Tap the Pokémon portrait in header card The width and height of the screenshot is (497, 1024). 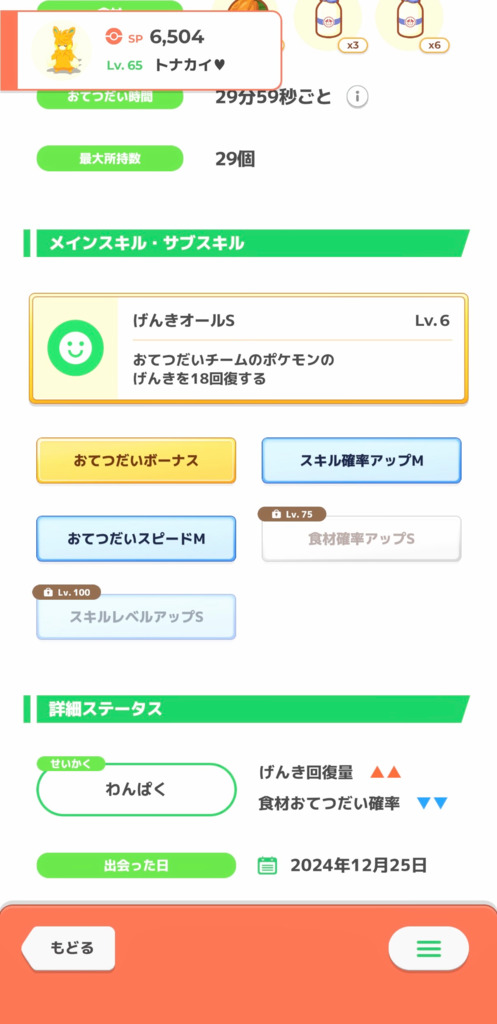pos(61,50)
